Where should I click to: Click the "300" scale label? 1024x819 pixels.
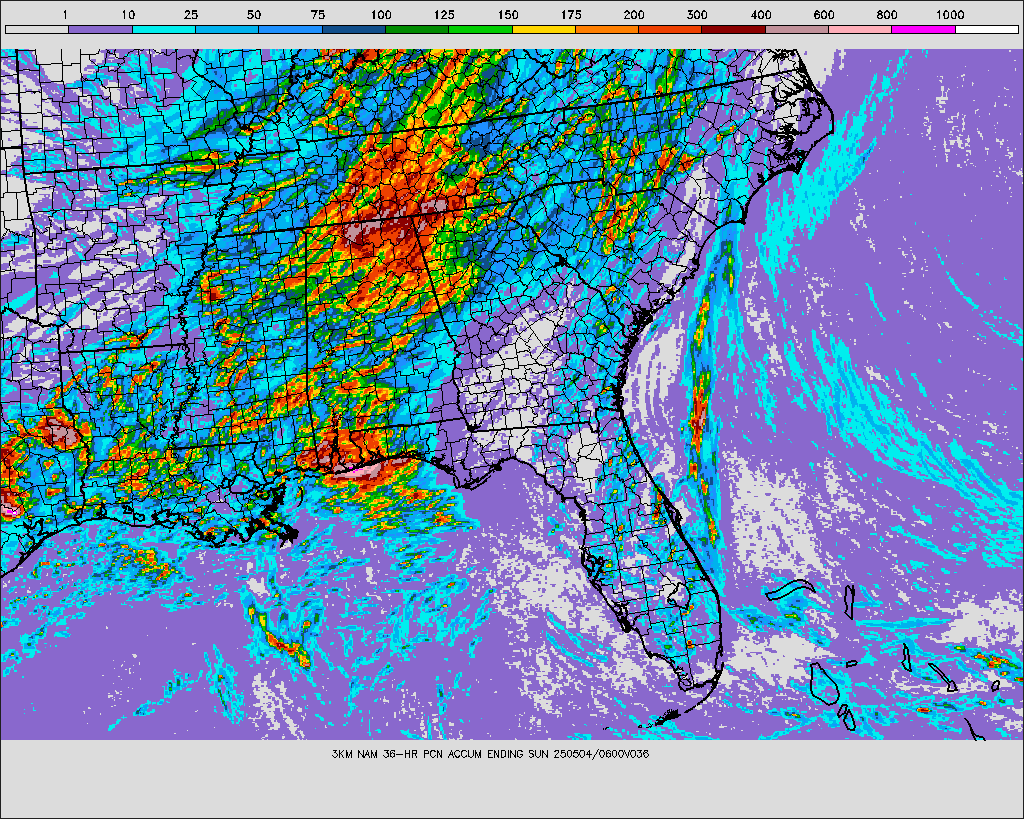pyautogui.click(x=697, y=14)
